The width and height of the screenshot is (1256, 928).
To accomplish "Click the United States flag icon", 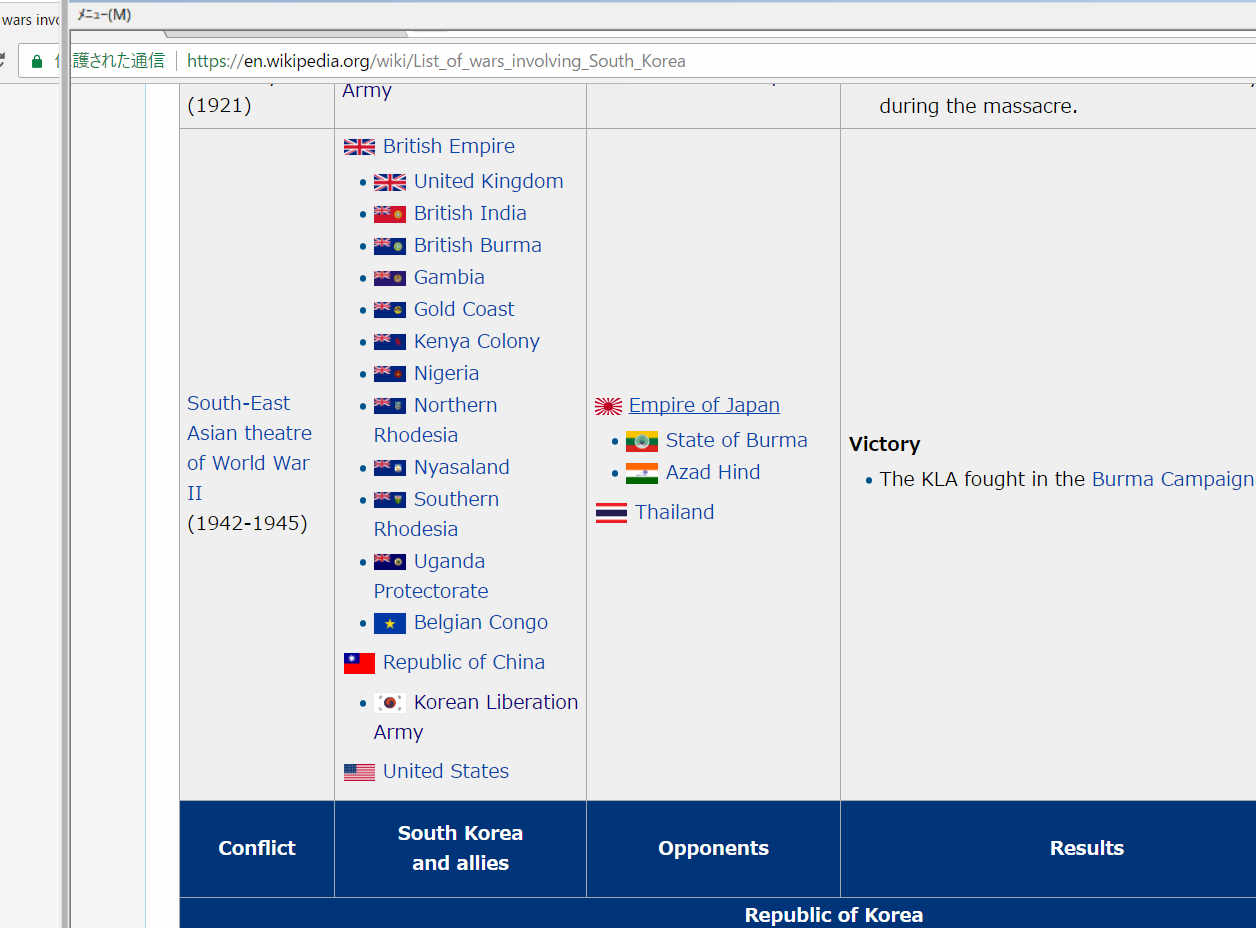I will tap(359, 772).
